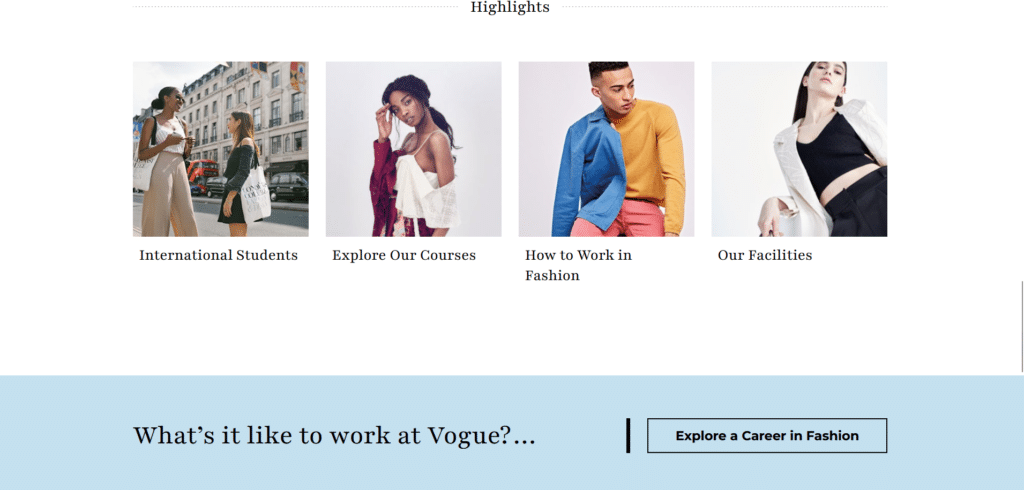The width and height of the screenshot is (1024, 490).
Task: Click the black car in the street photo
Action: tap(289, 188)
